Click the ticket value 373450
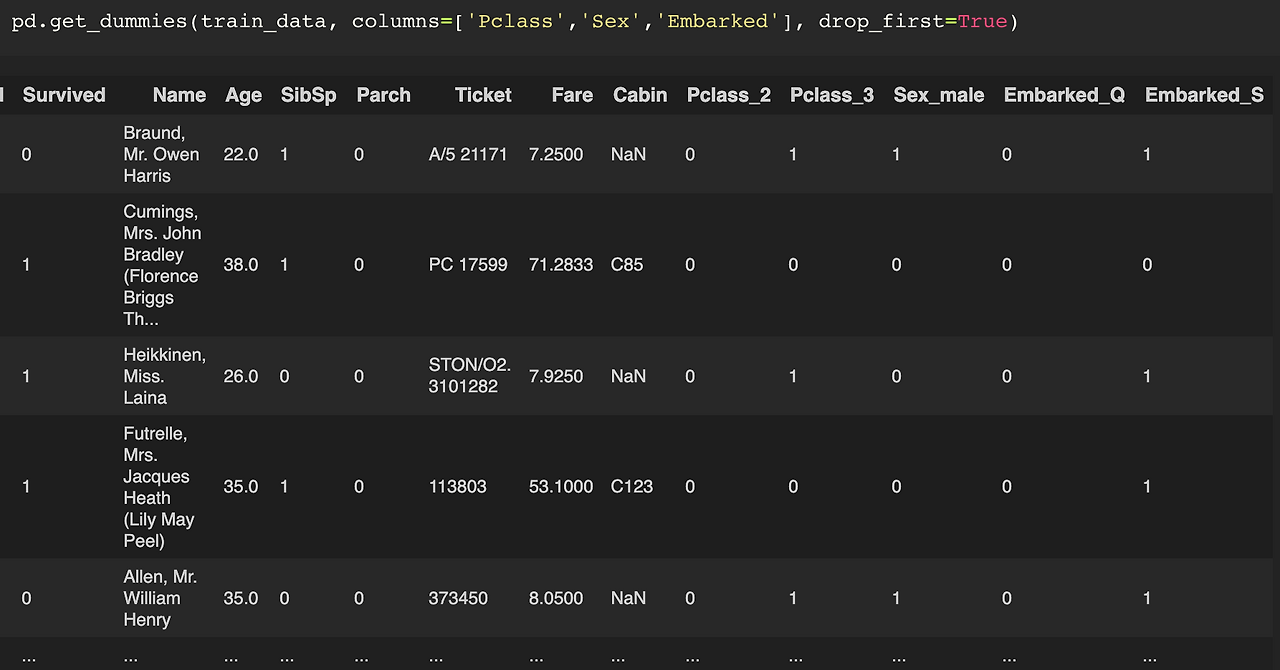This screenshot has height=670, width=1280. tap(458, 598)
